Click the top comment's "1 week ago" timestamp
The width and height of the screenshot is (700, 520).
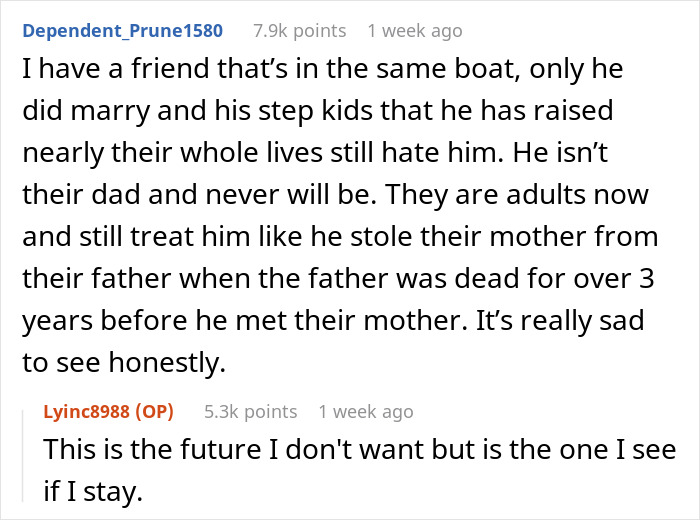click(x=415, y=30)
